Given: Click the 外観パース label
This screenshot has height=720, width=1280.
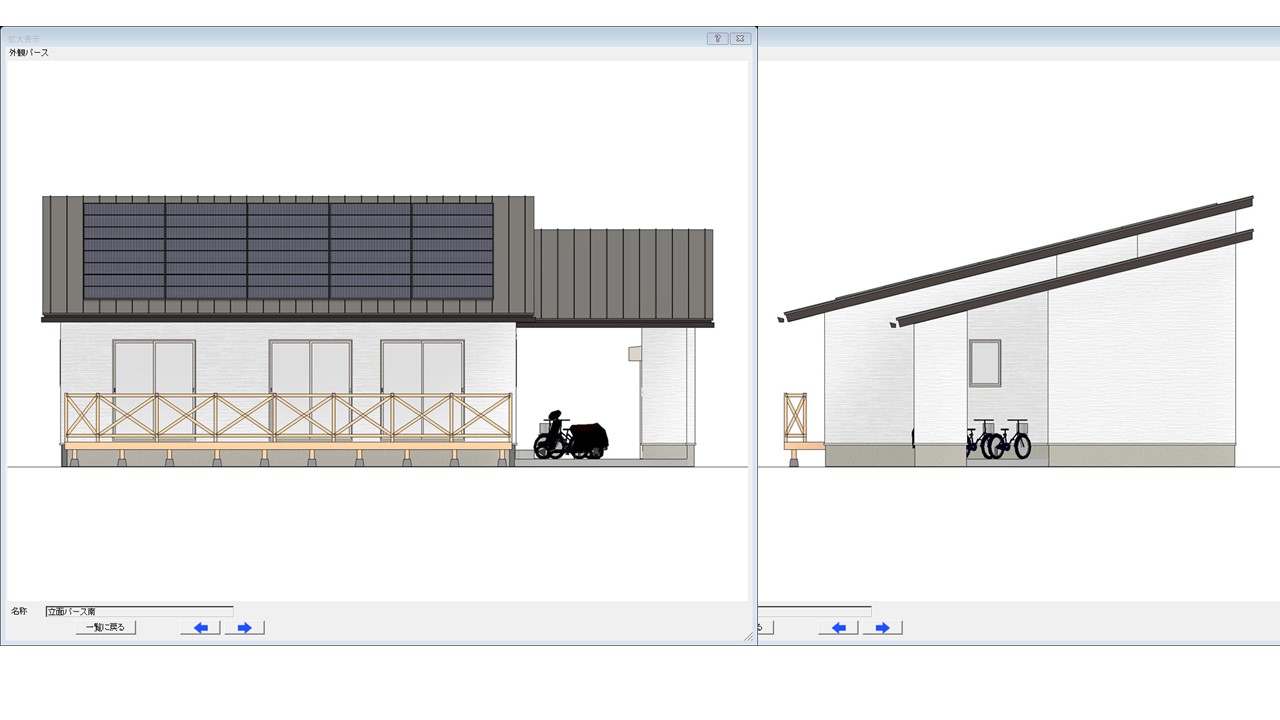Looking at the screenshot, I should (x=29, y=53).
